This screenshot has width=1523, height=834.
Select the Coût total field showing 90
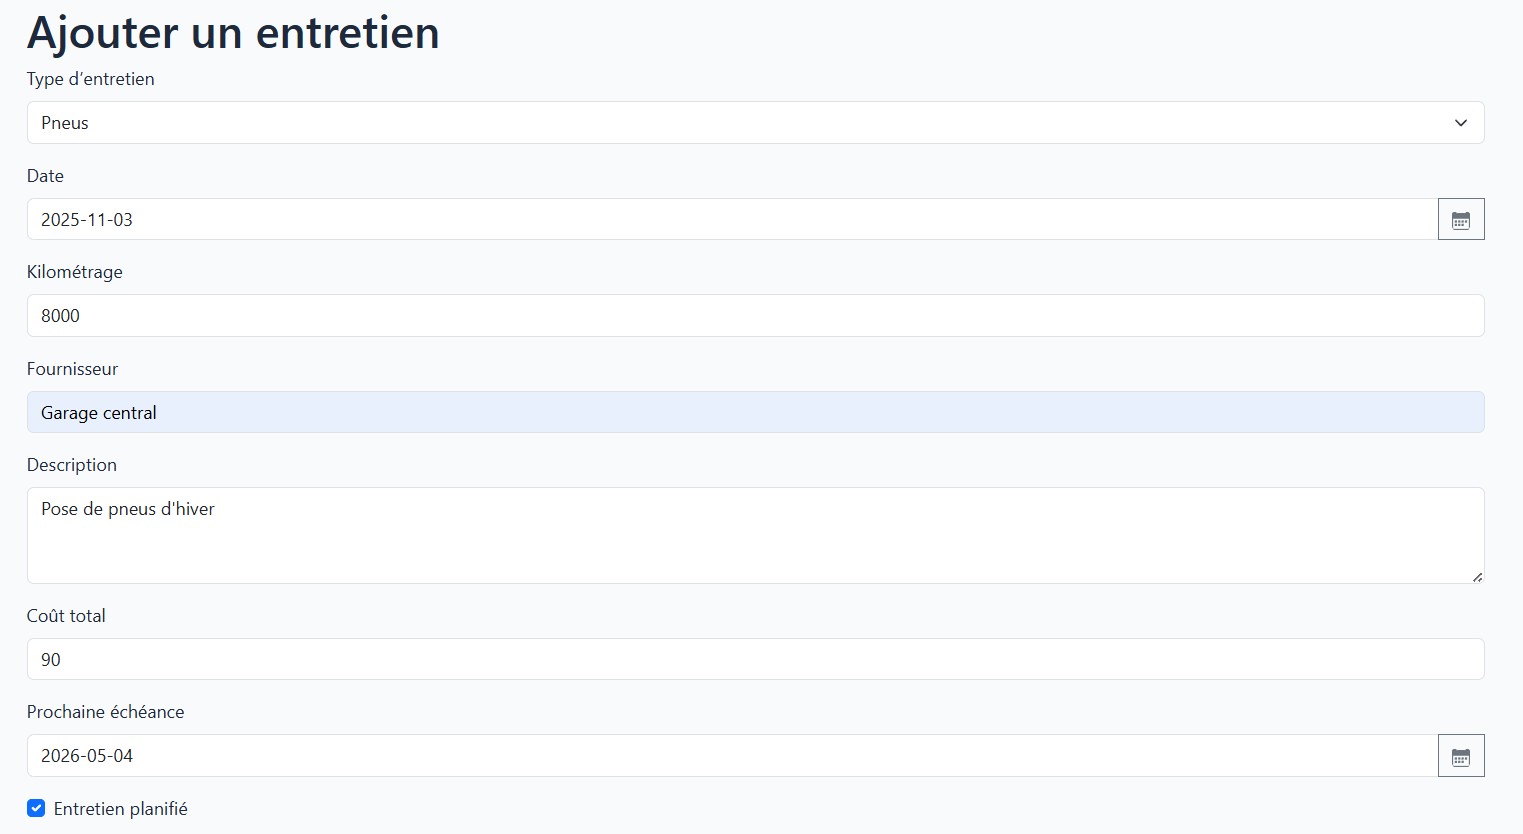tap(700, 659)
